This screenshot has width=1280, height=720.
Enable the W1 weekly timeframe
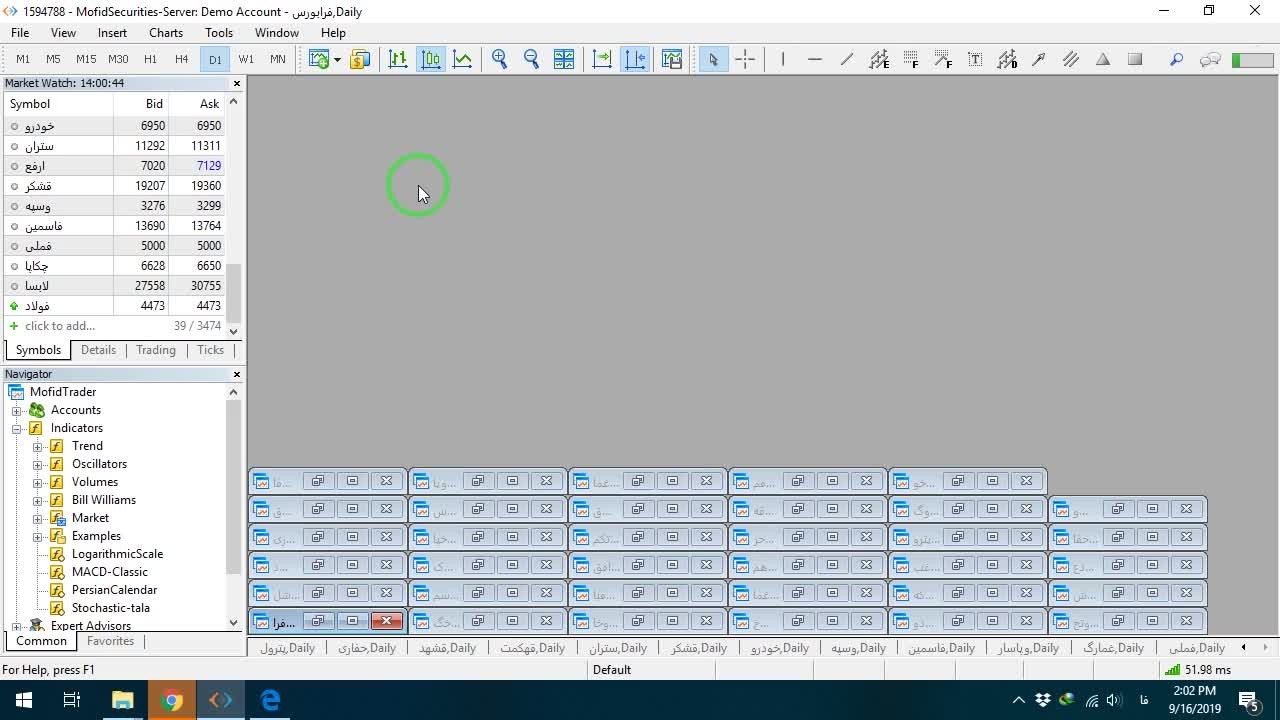[246, 59]
